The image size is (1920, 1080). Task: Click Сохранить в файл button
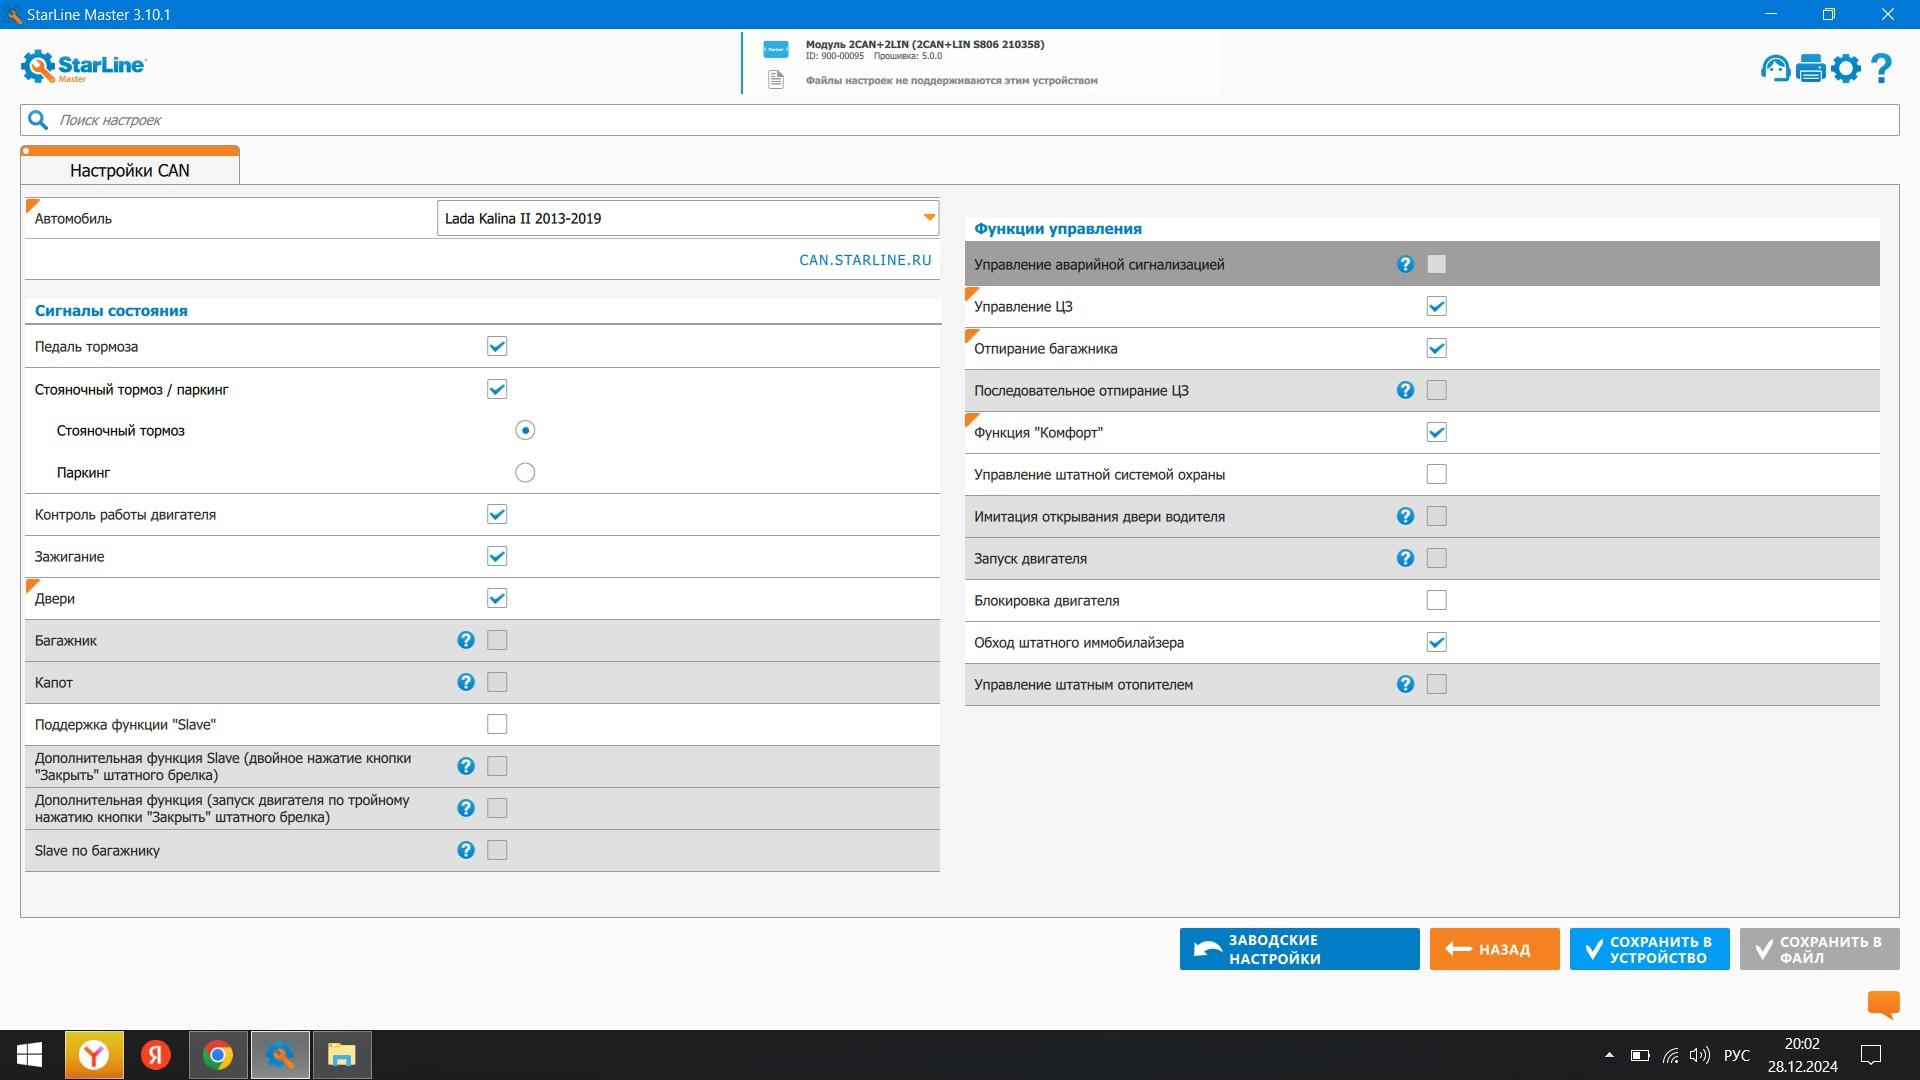1819,949
